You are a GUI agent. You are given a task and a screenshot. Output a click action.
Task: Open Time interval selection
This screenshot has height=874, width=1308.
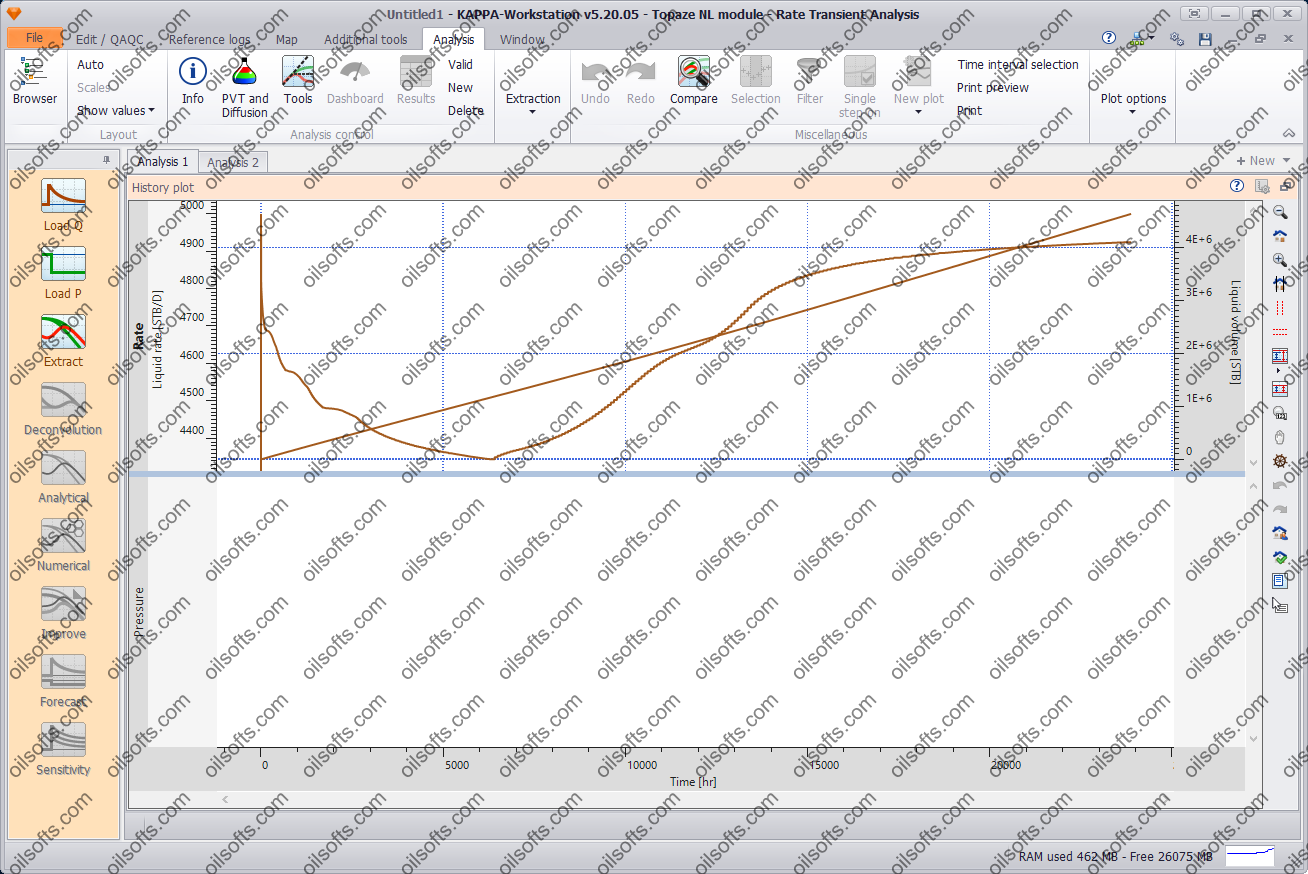[x=1018, y=64]
